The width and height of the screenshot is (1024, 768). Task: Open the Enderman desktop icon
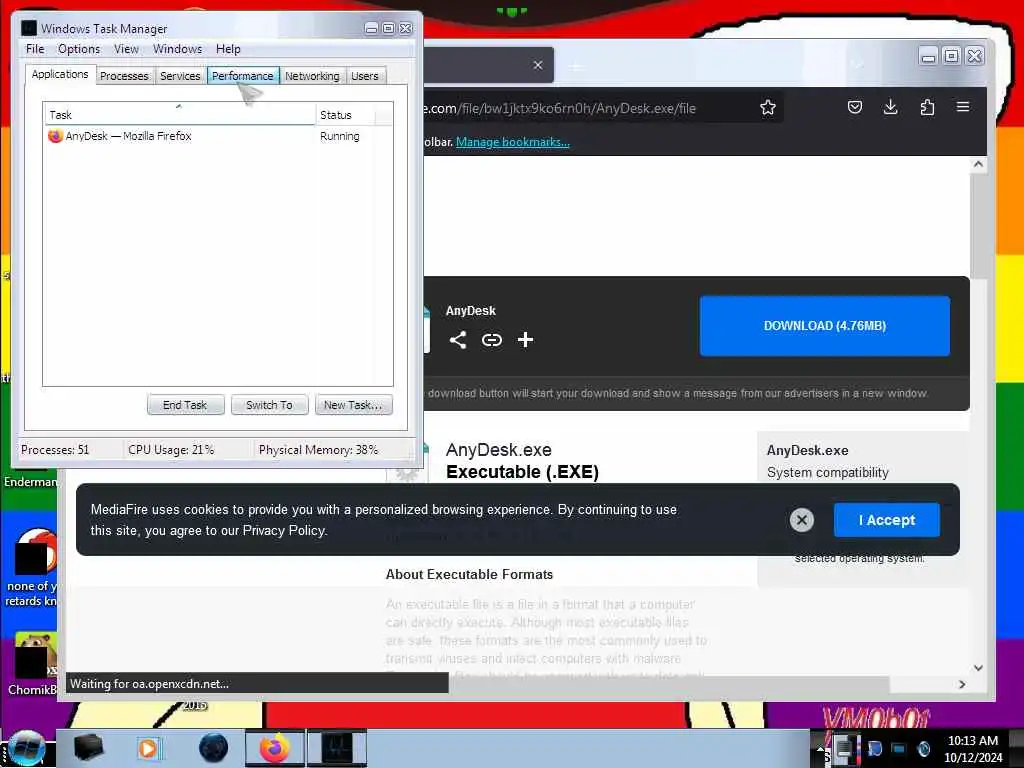(30, 482)
